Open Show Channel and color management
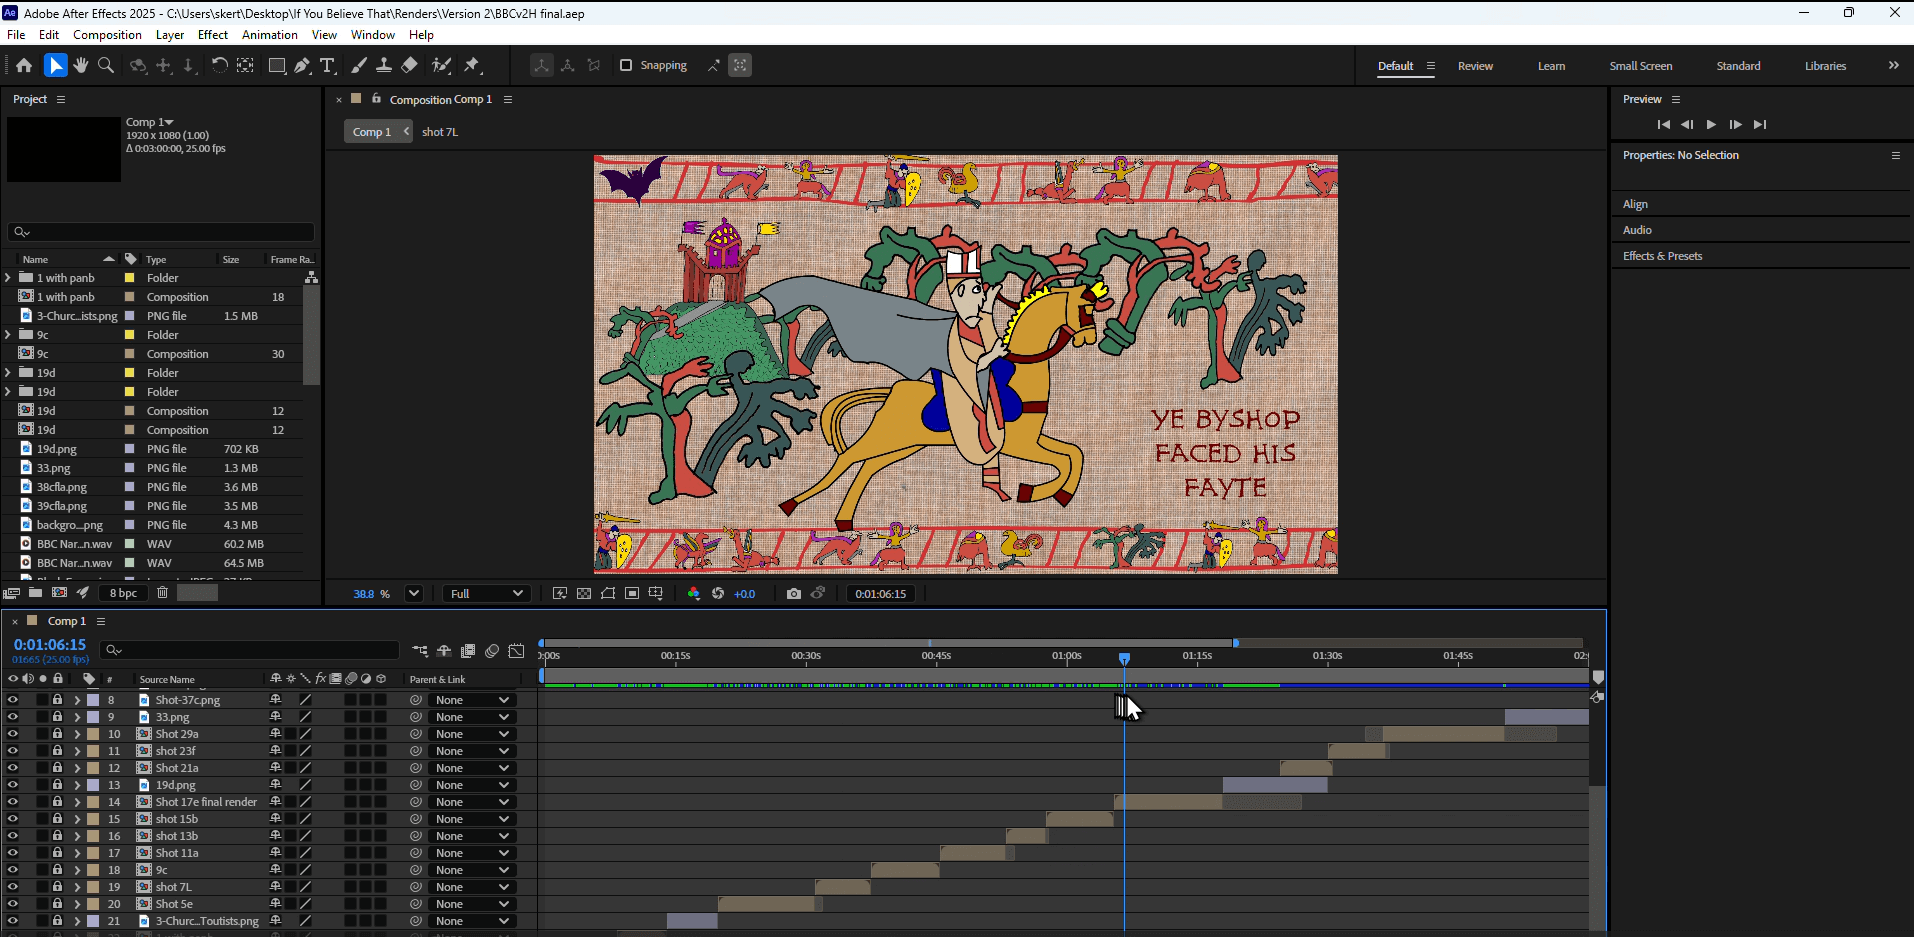1914x937 pixels. (x=694, y=593)
